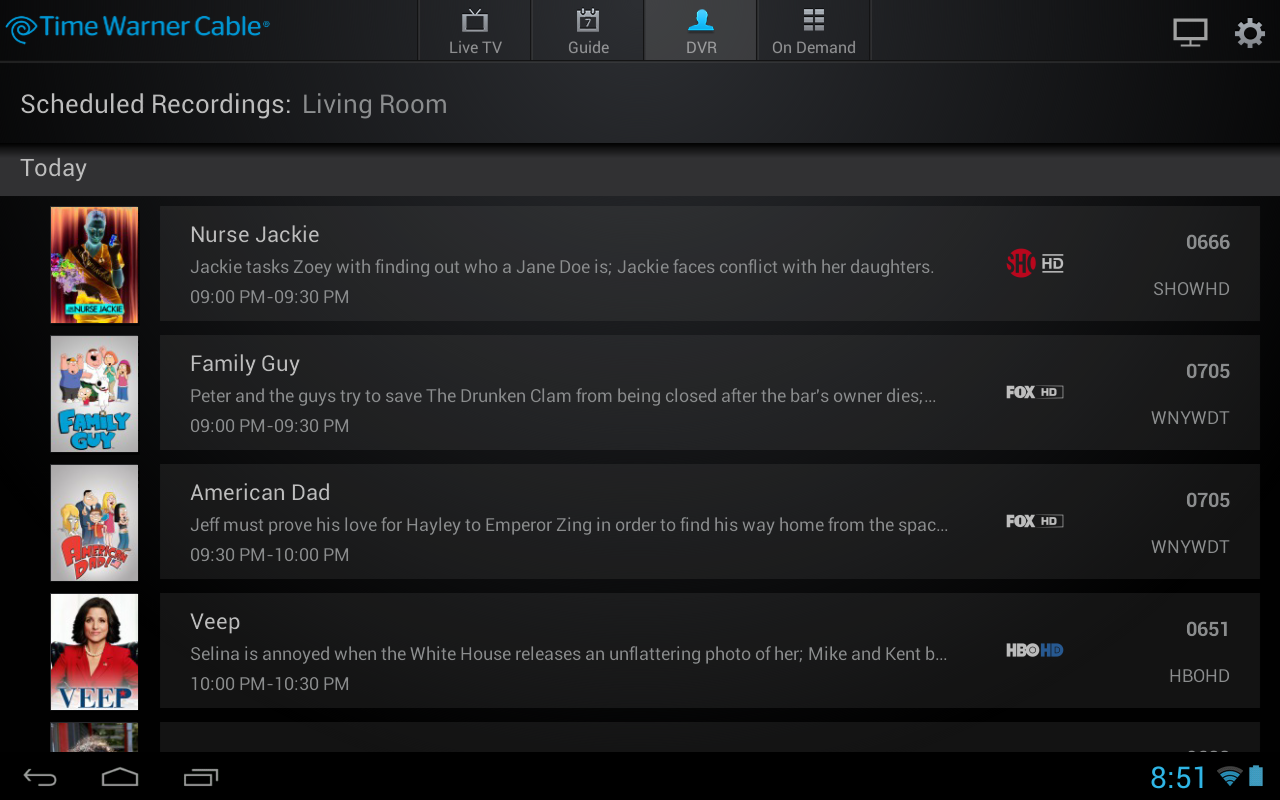
Task: Click the American Dad episode description
Action: tap(569, 525)
